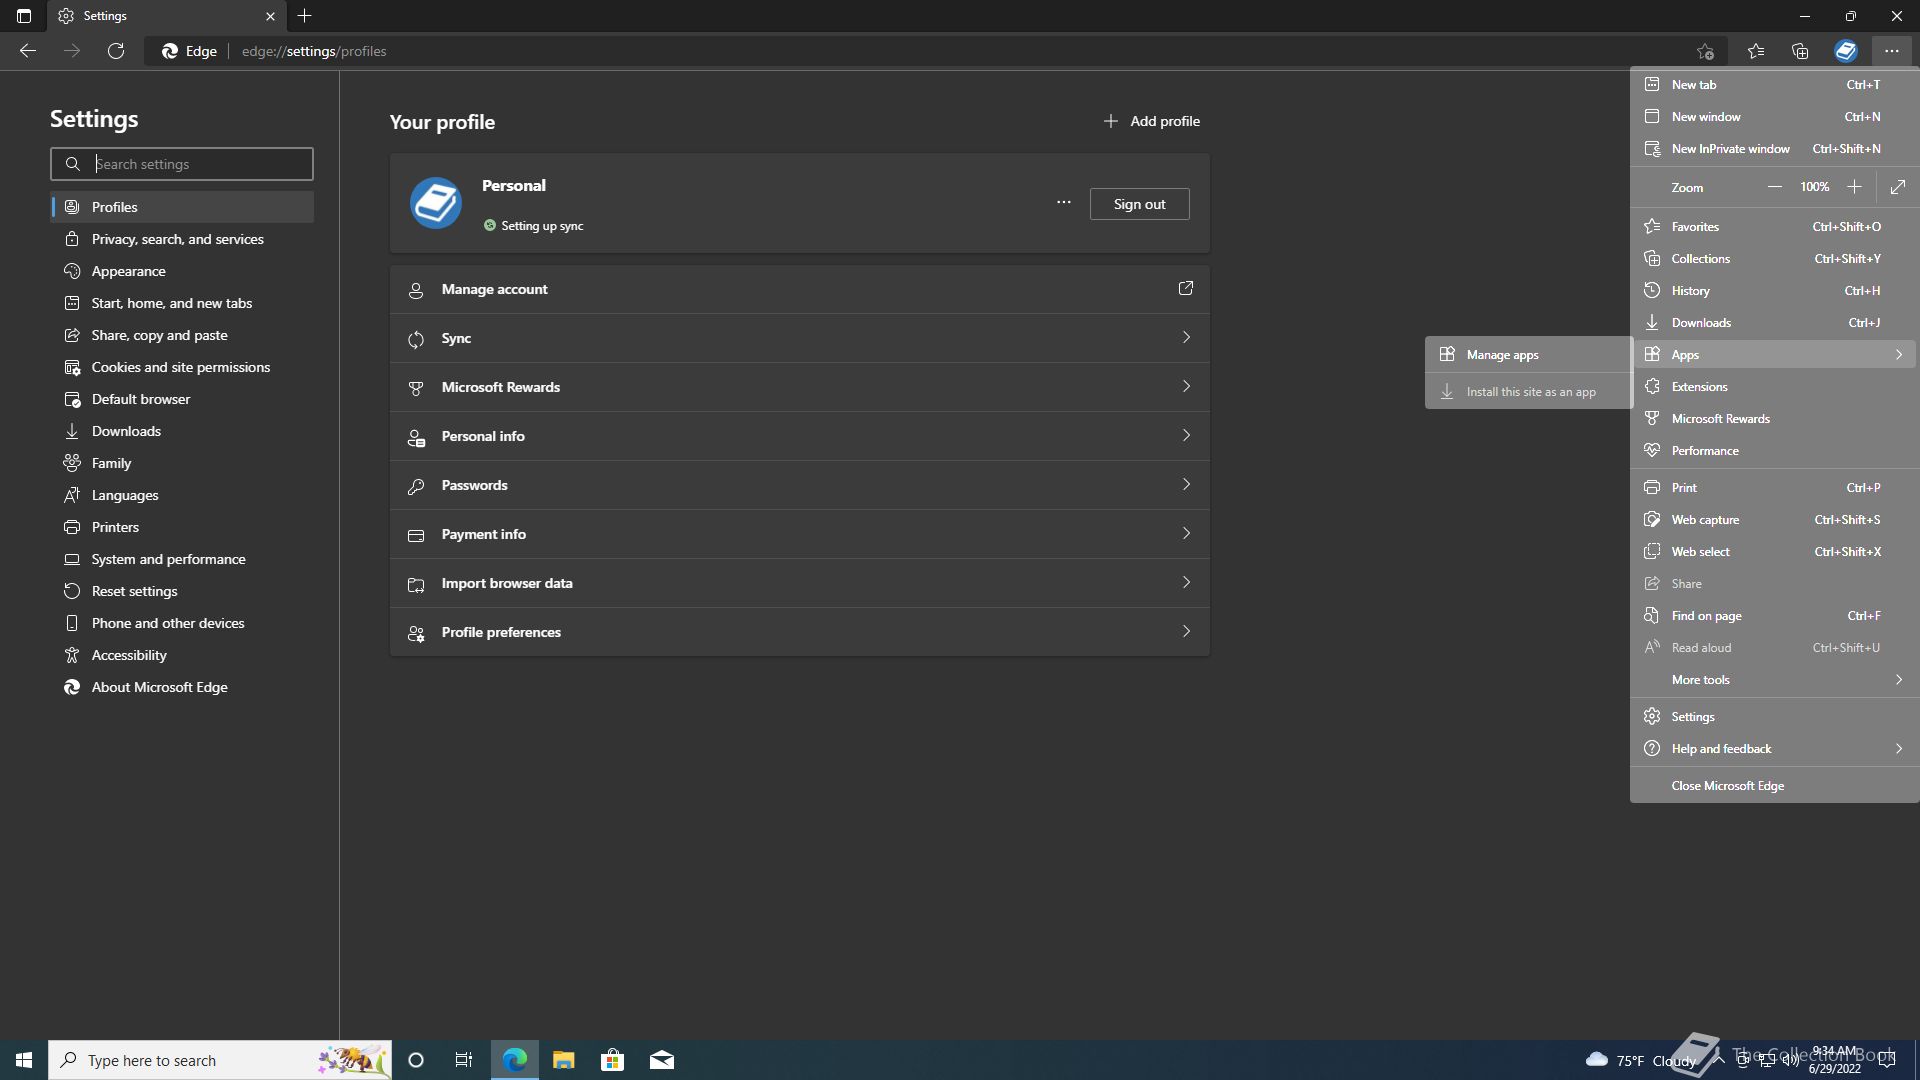The width and height of the screenshot is (1920, 1080).
Task: Click the refresh page icon
Action: click(x=116, y=51)
